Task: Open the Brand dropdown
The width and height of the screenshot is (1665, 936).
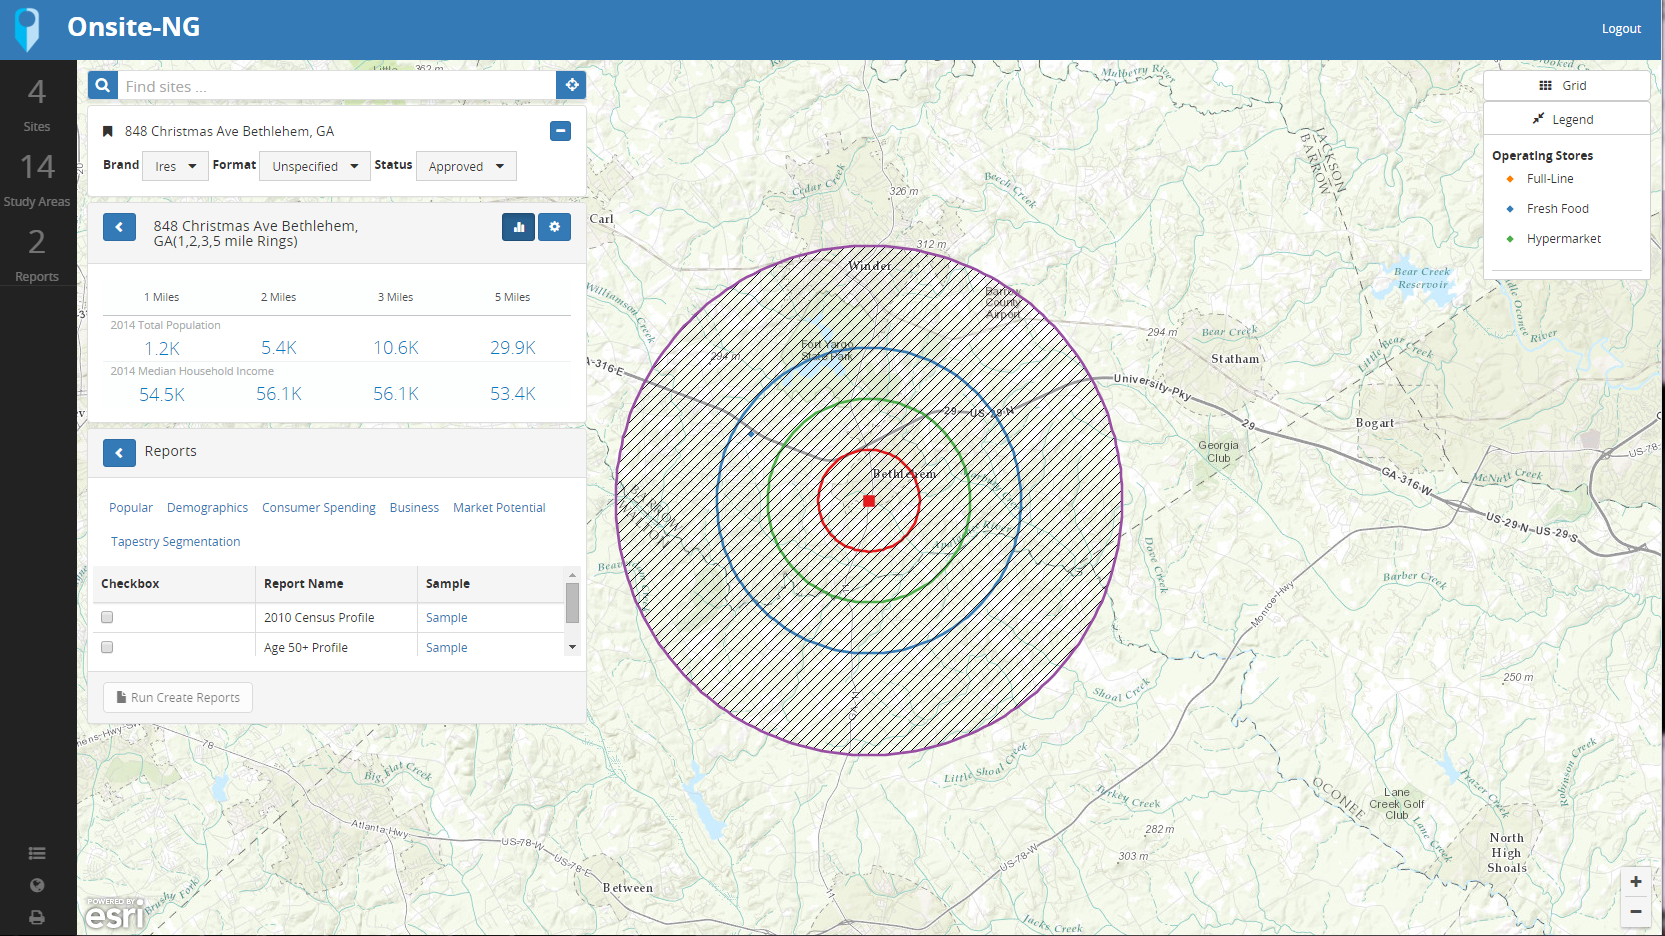Action: [176, 166]
